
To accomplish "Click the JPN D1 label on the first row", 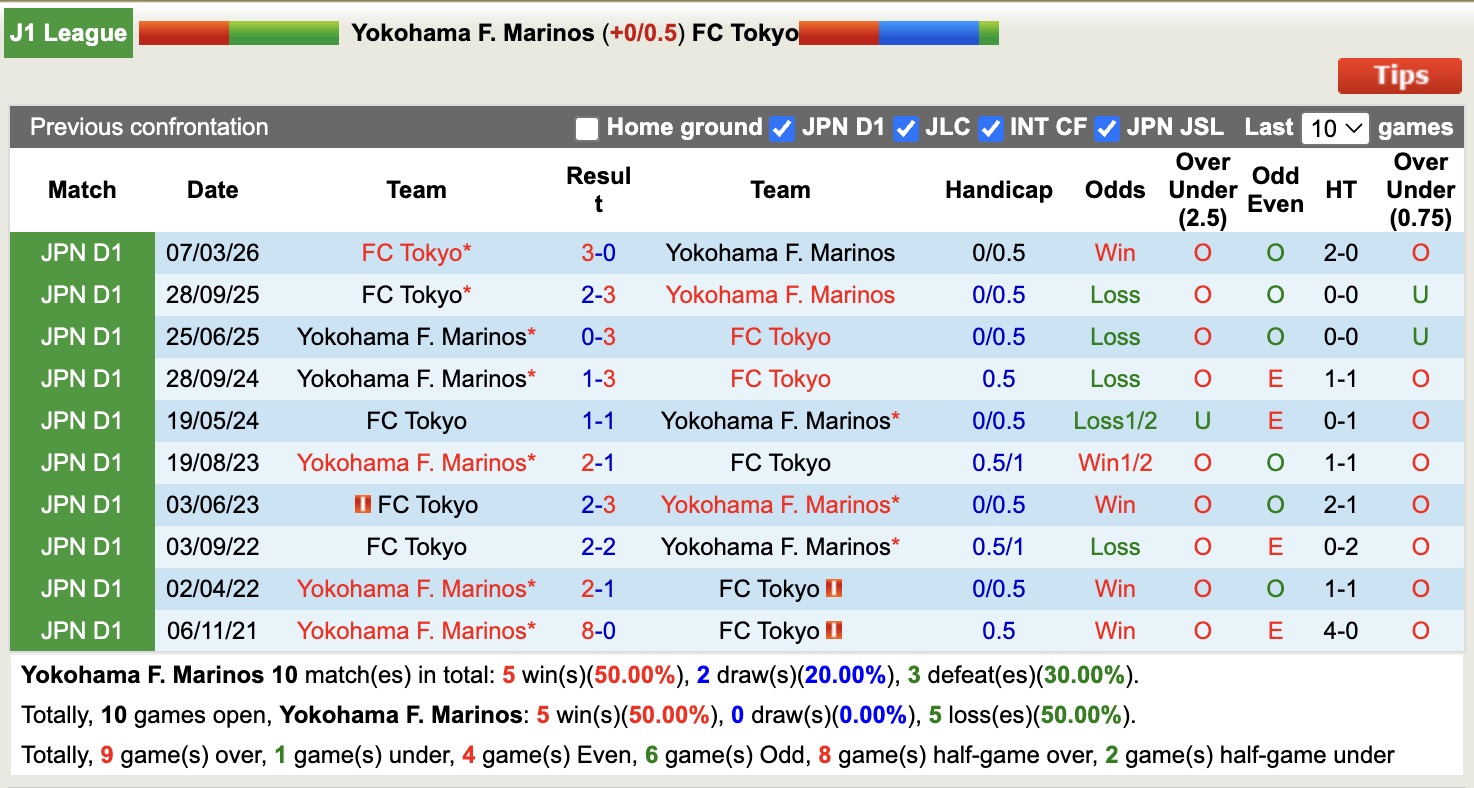I will click(82, 253).
